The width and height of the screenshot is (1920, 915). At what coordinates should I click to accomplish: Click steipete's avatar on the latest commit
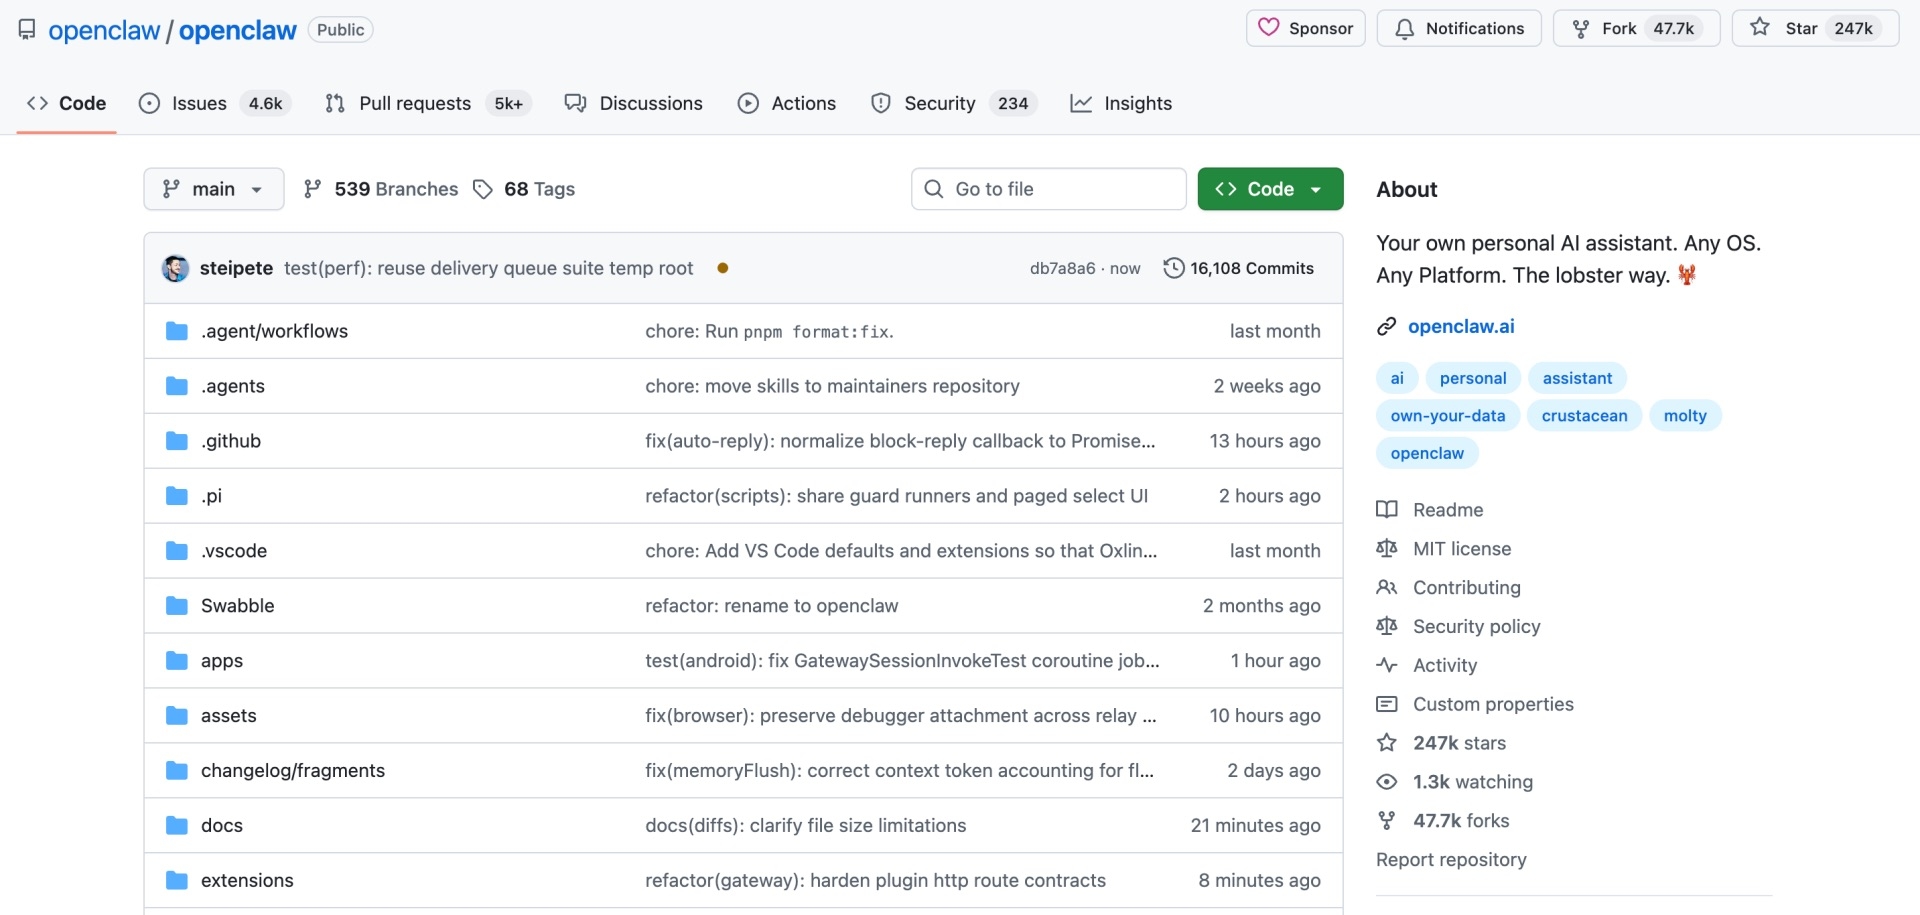pos(175,268)
